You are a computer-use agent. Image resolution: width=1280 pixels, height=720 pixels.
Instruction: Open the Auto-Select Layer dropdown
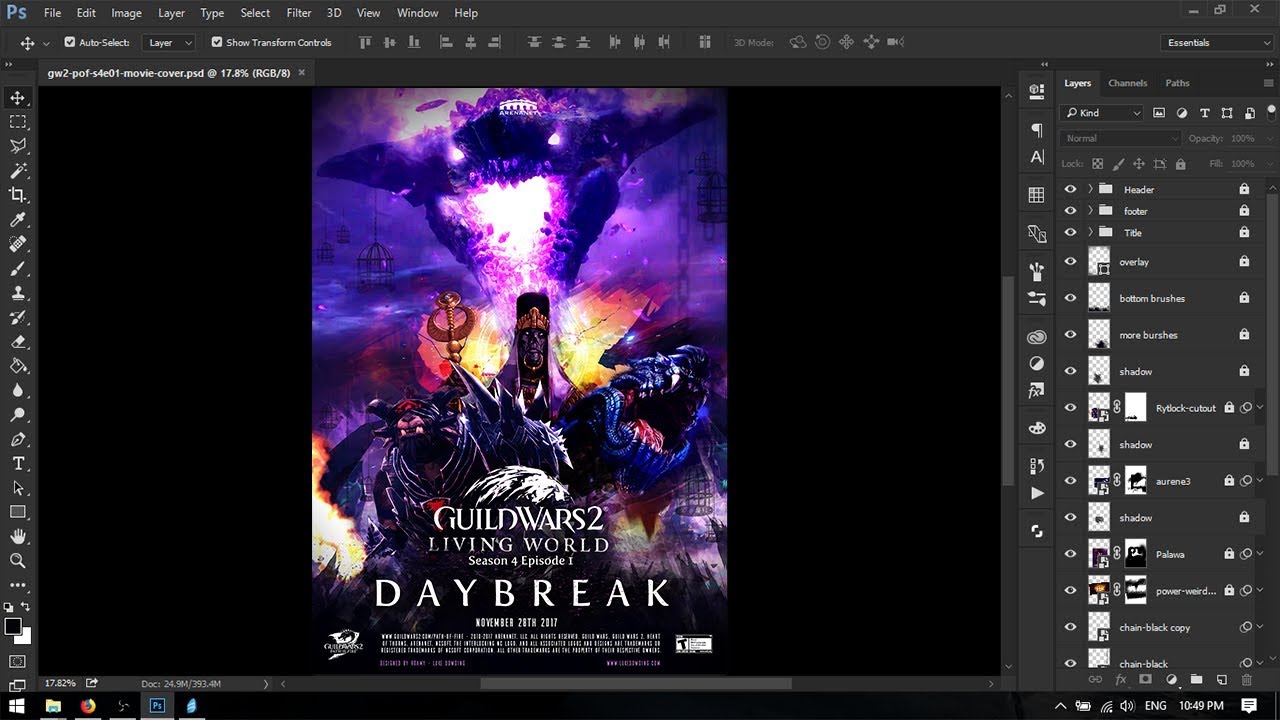point(169,43)
